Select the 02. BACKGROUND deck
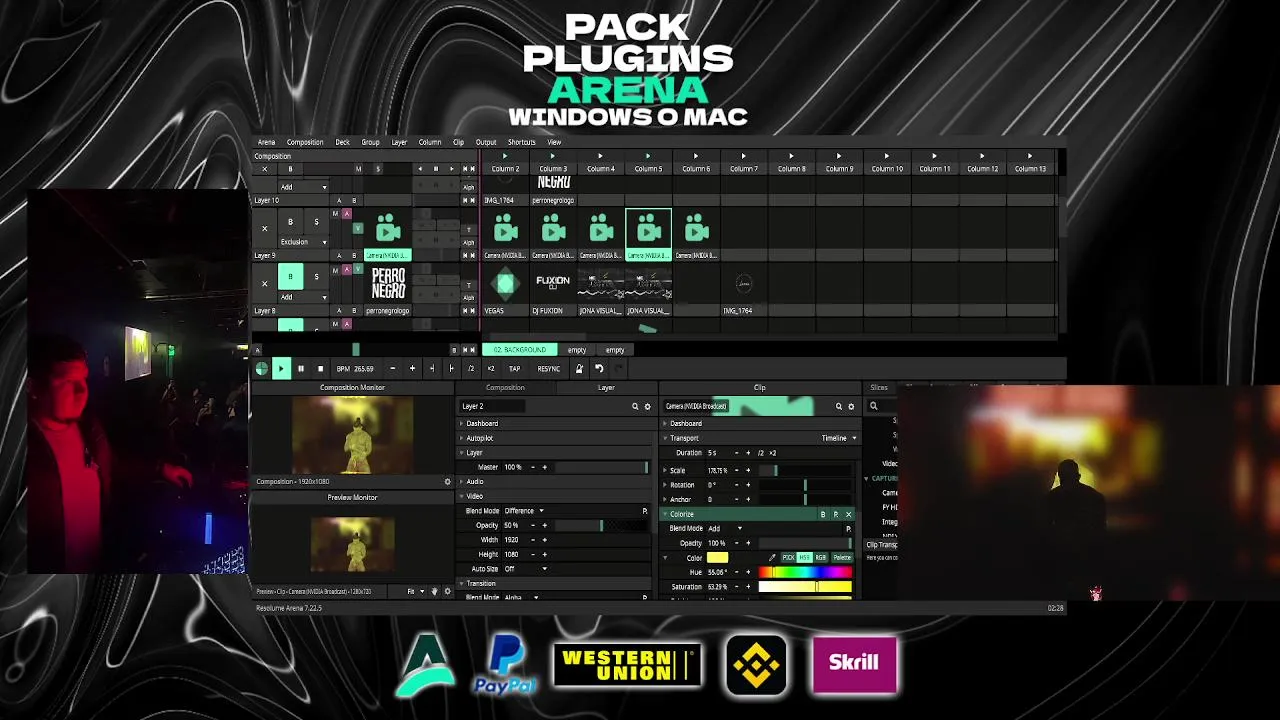 [520, 350]
